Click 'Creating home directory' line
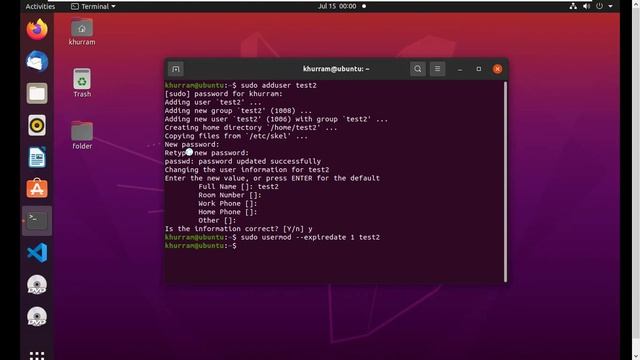The image size is (640, 360). 251,127
